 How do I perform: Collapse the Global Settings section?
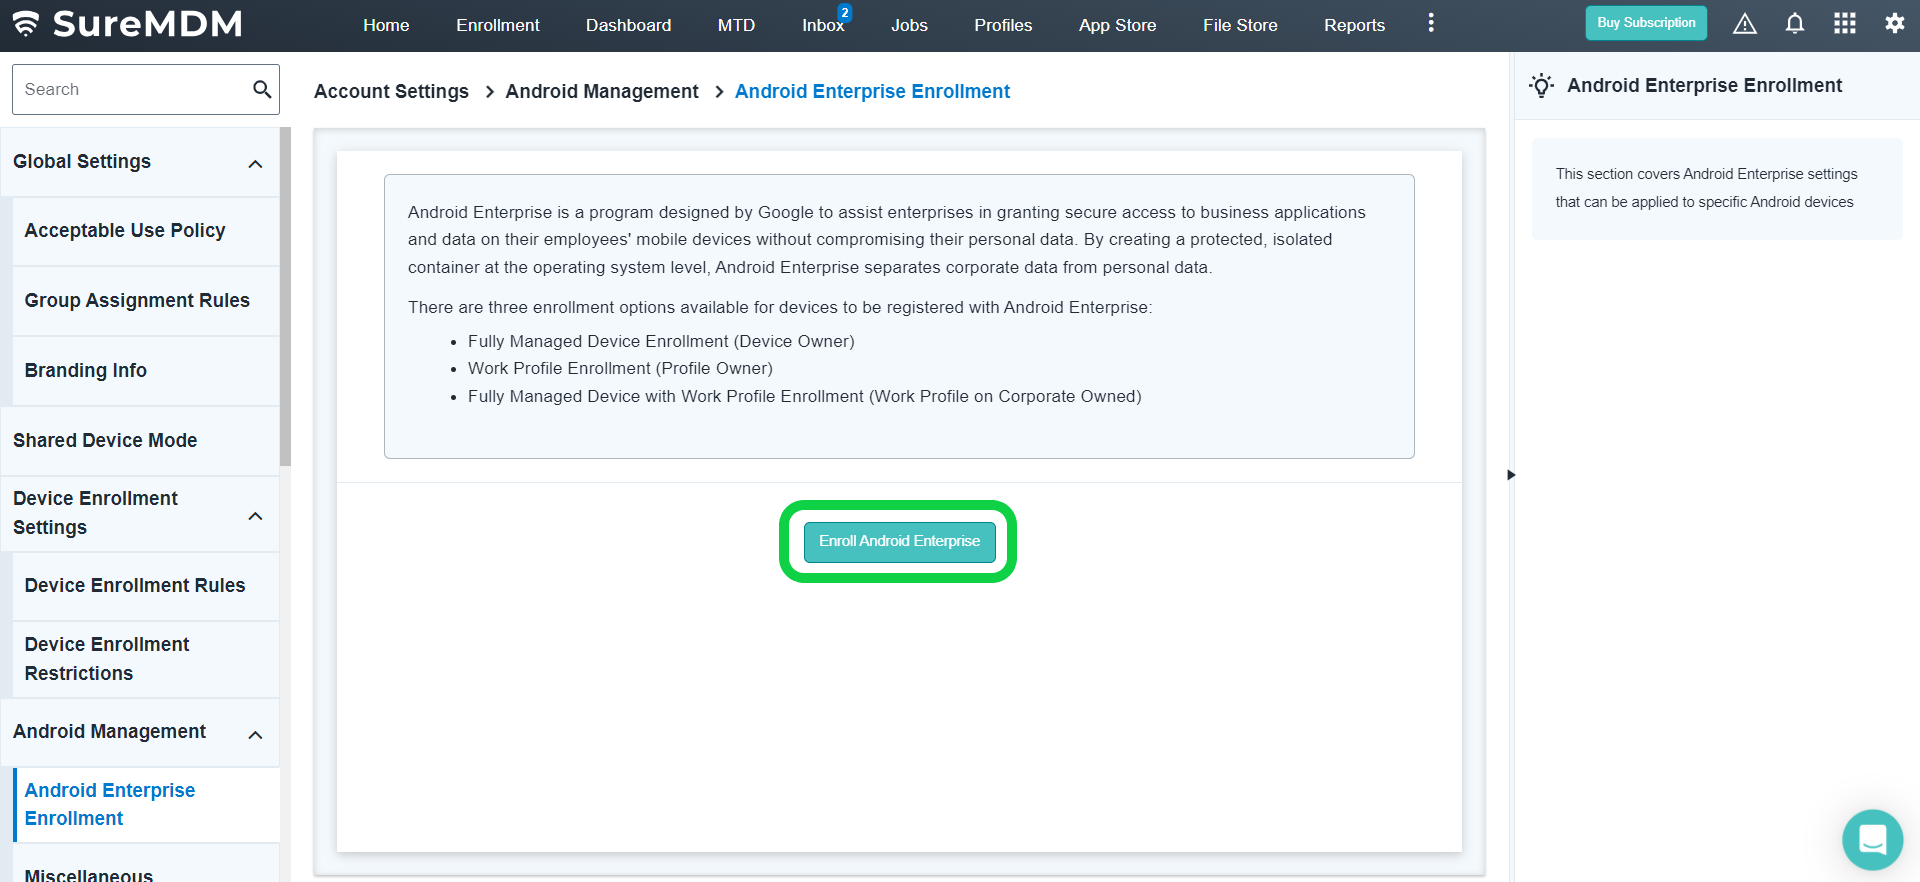pos(255,163)
